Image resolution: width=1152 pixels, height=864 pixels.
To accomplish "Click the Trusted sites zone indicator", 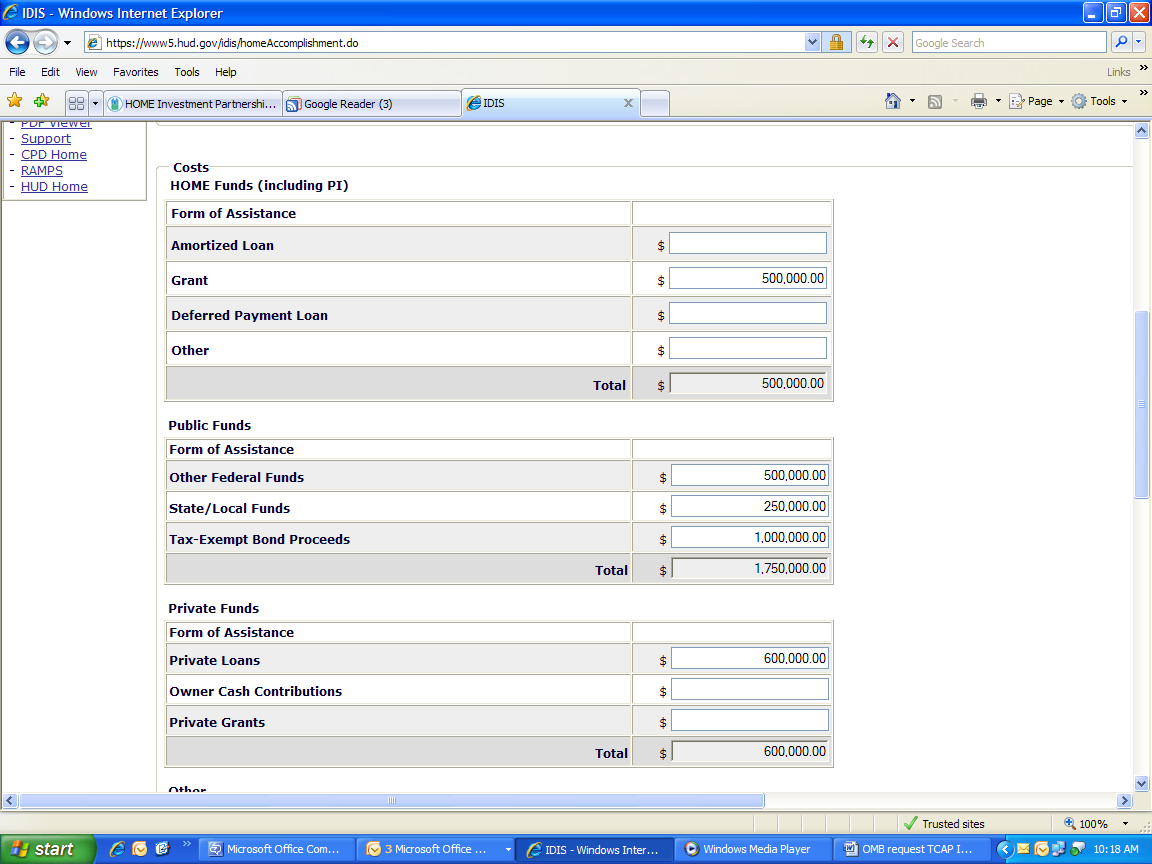I will 945,824.
